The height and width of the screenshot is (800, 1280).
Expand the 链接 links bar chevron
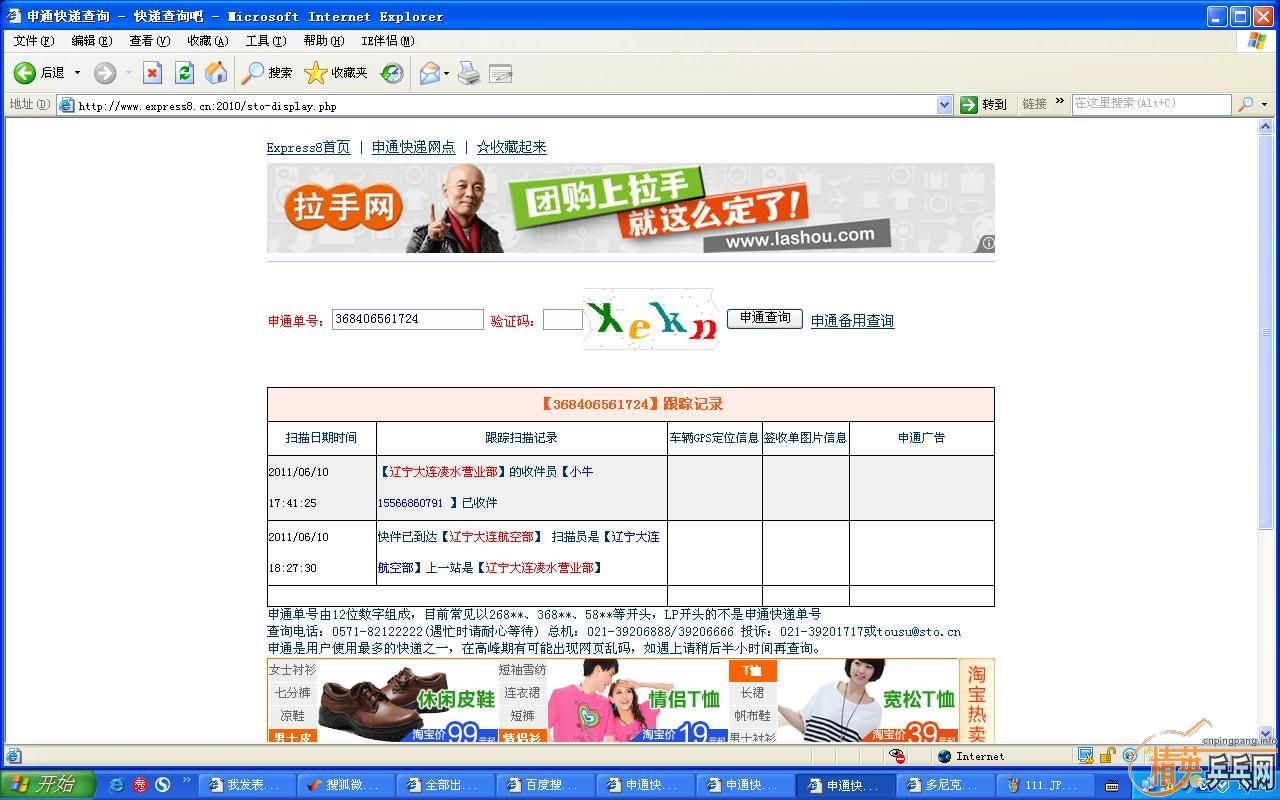1060,102
